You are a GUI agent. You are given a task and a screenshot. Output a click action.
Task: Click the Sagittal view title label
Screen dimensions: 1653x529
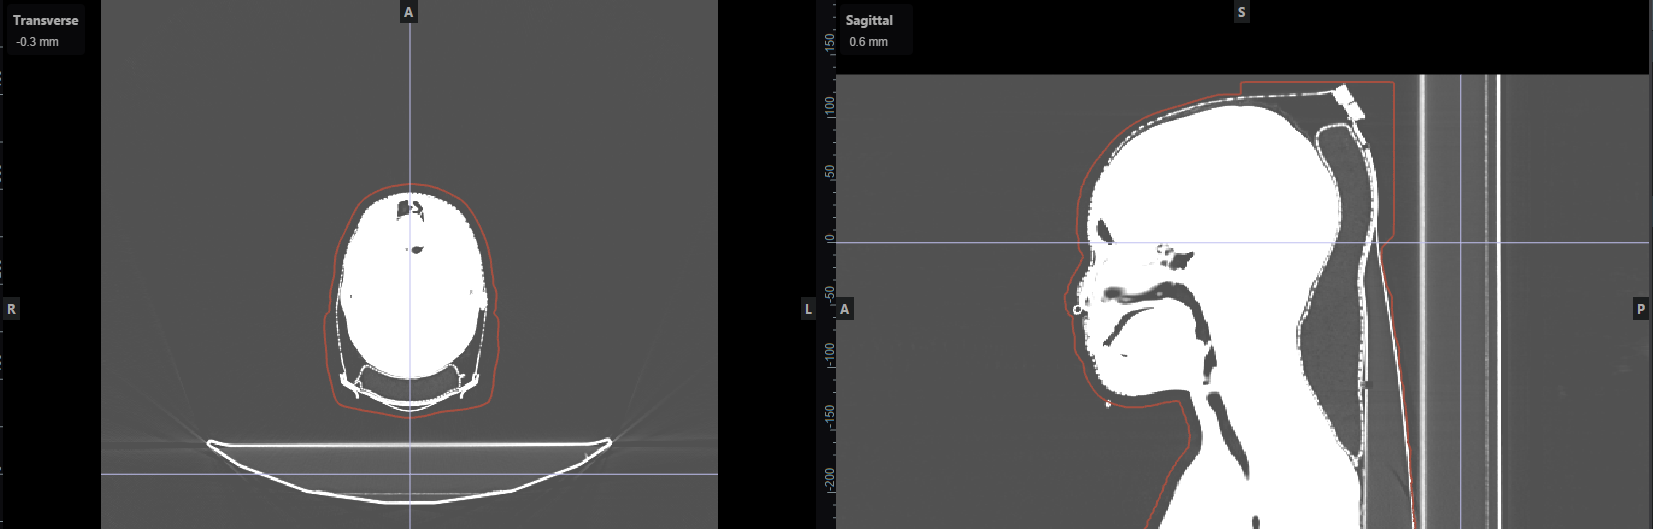point(869,20)
